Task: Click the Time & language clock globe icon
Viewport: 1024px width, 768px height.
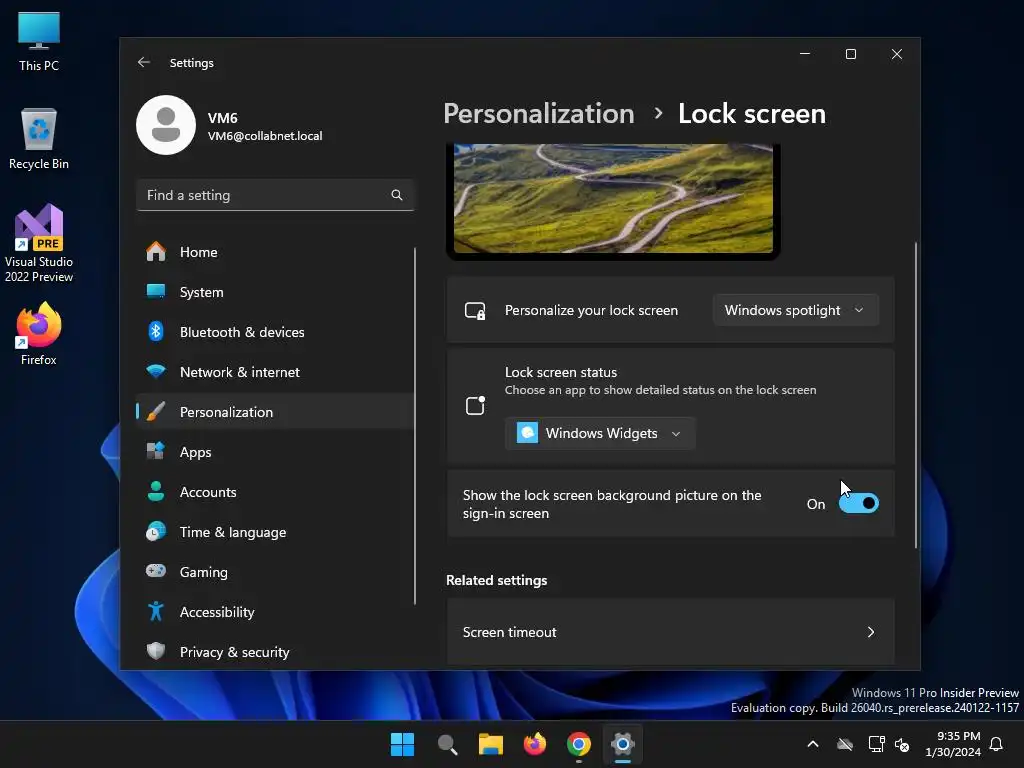Action: [155, 532]
